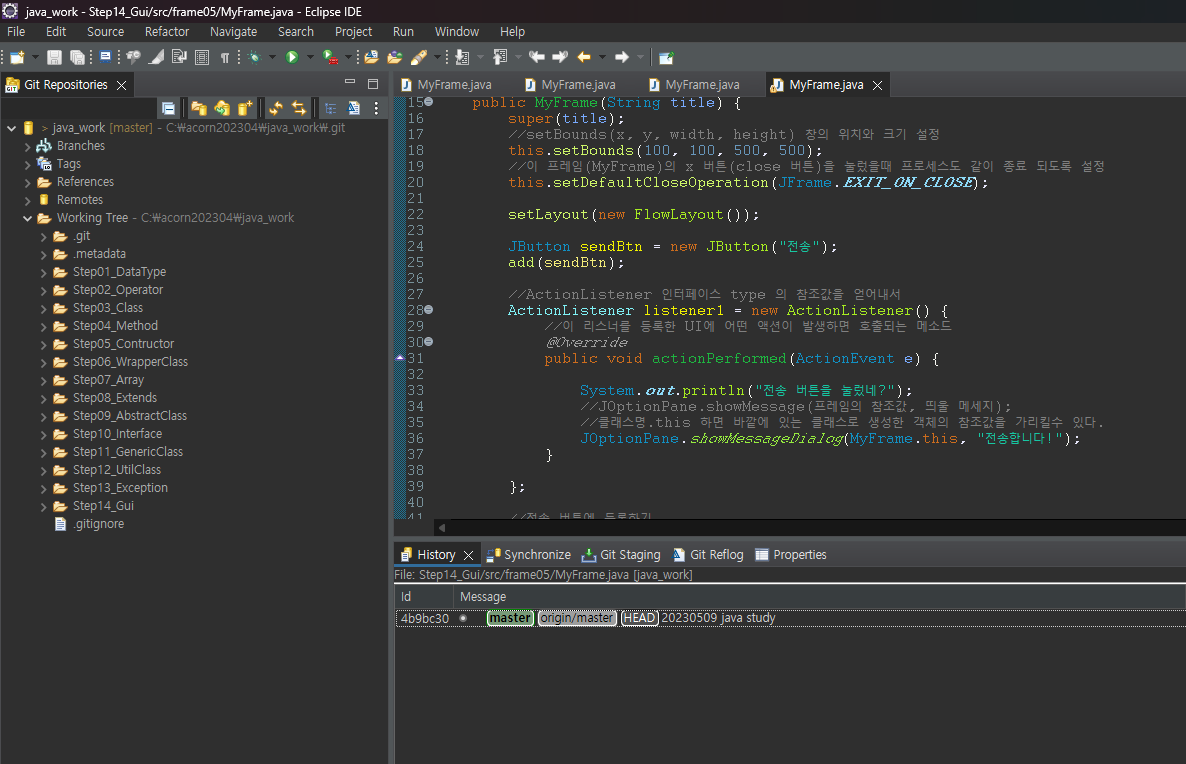Click the Run button in the toolbar

292,58
